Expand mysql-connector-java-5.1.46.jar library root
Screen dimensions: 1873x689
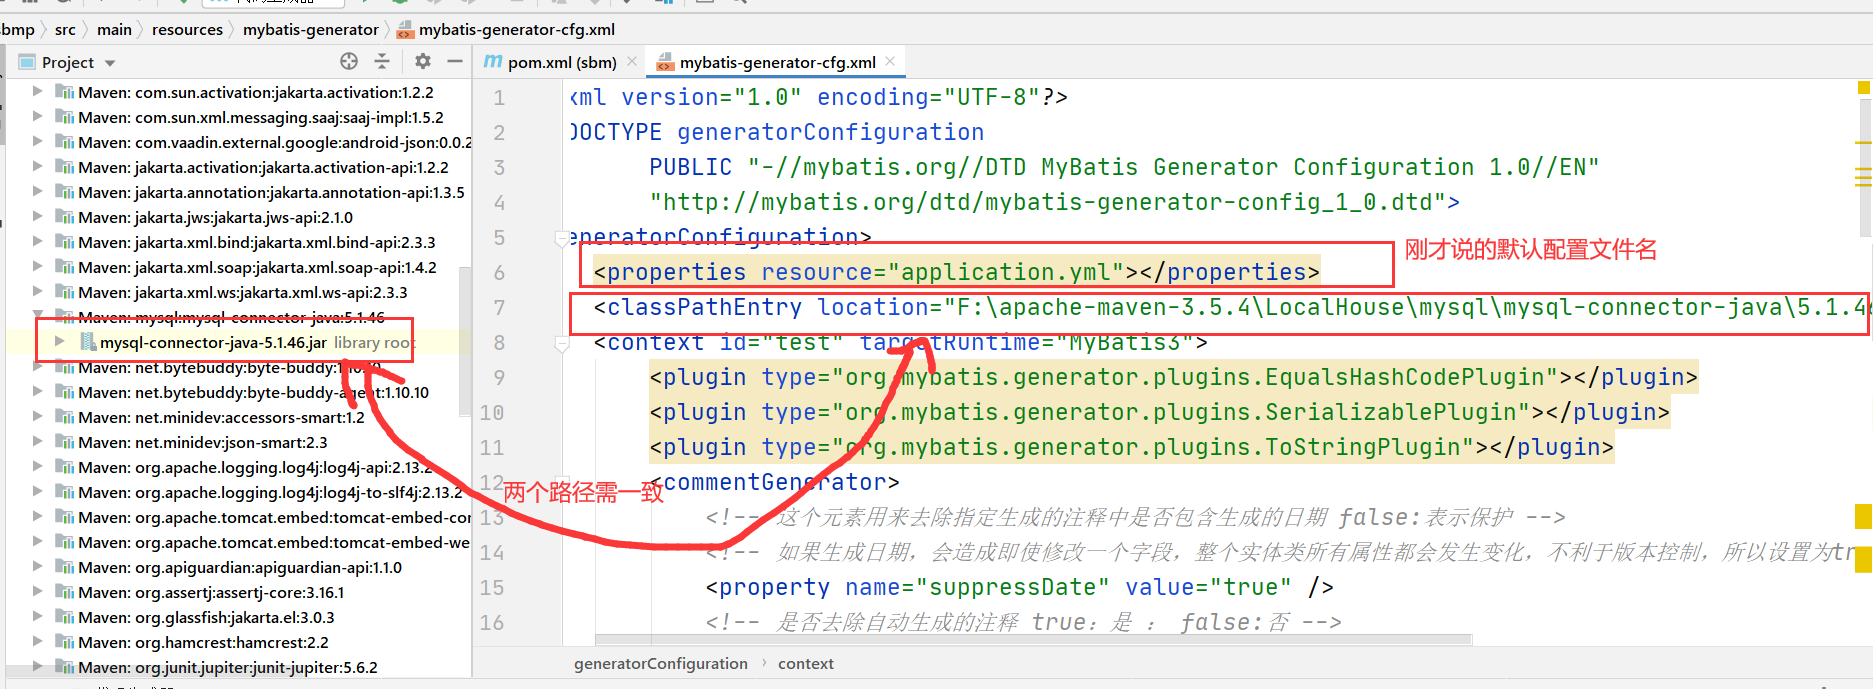(x=59, y=342)
